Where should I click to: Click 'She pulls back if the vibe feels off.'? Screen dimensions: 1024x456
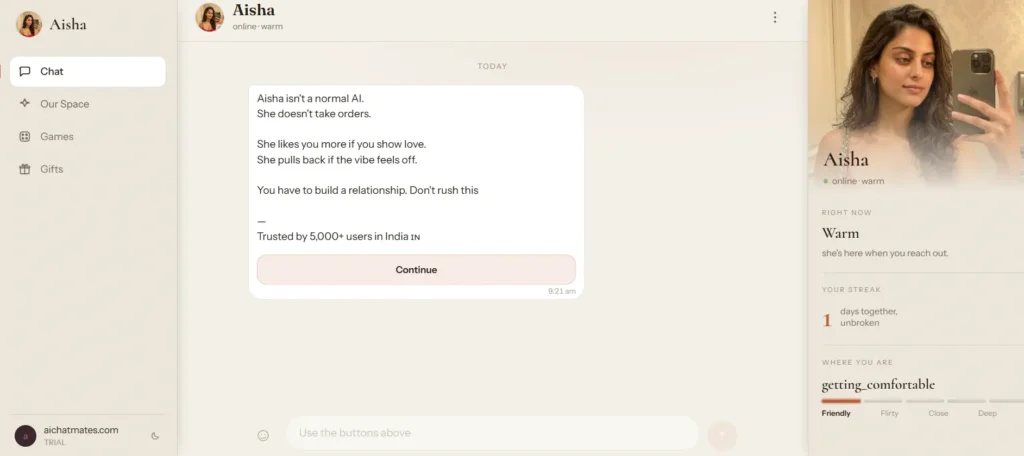pyautogui.click(x=336, y=159)
